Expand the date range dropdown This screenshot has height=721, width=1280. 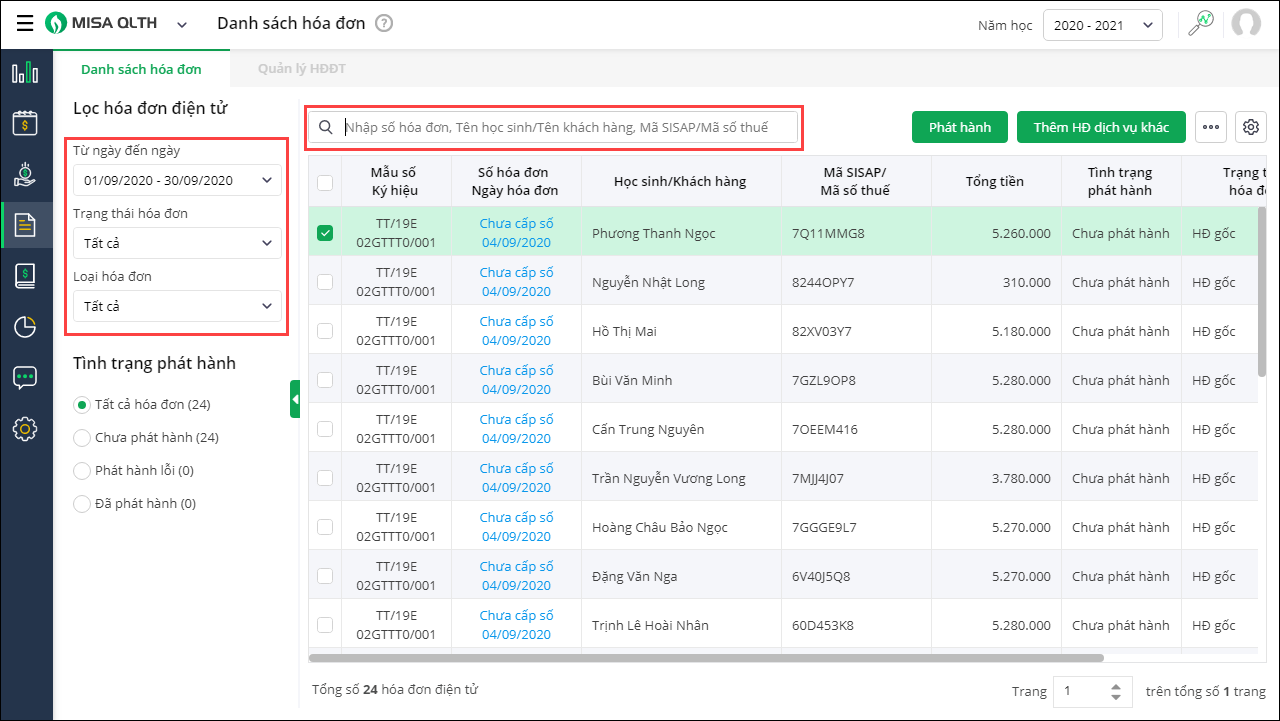point(177,180)
